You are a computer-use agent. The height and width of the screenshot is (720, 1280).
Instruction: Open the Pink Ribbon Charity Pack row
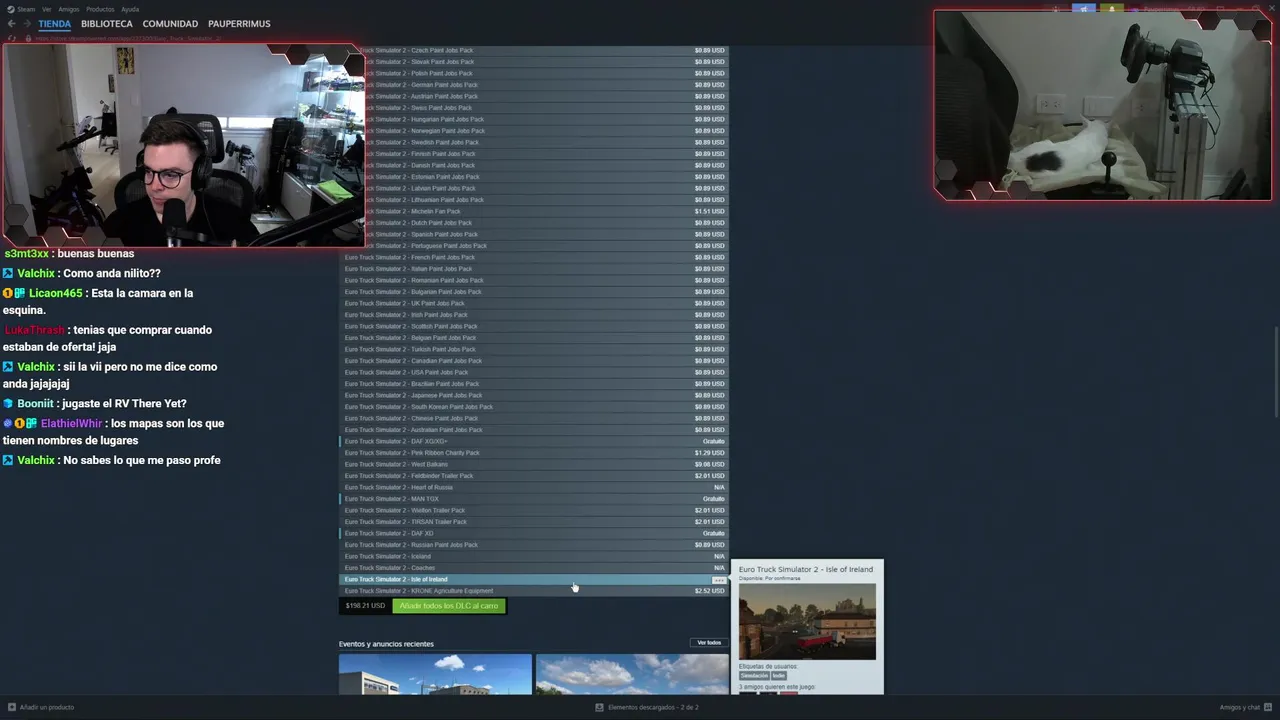pos(534,453)
